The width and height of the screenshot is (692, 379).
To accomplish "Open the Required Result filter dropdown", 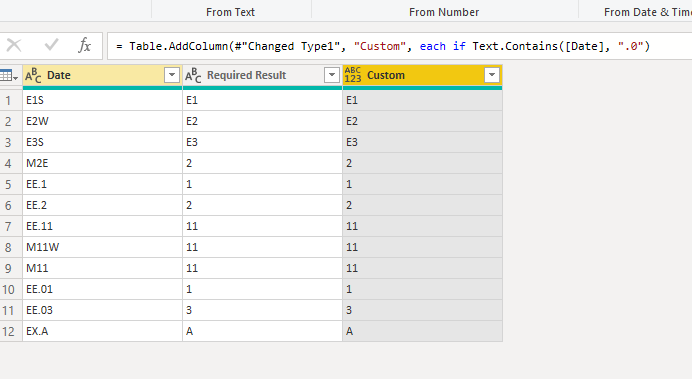I will click(x=331, y=75).
